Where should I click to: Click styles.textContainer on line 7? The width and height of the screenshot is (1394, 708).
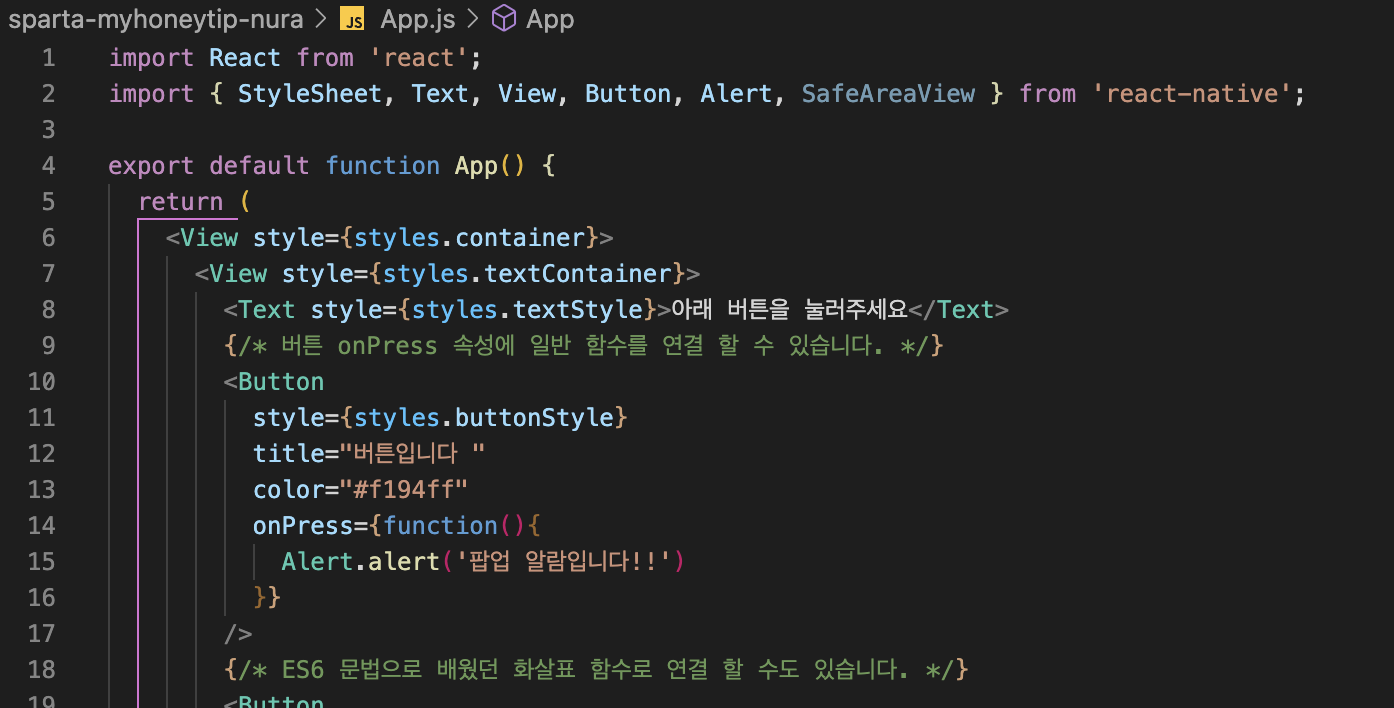527,274
